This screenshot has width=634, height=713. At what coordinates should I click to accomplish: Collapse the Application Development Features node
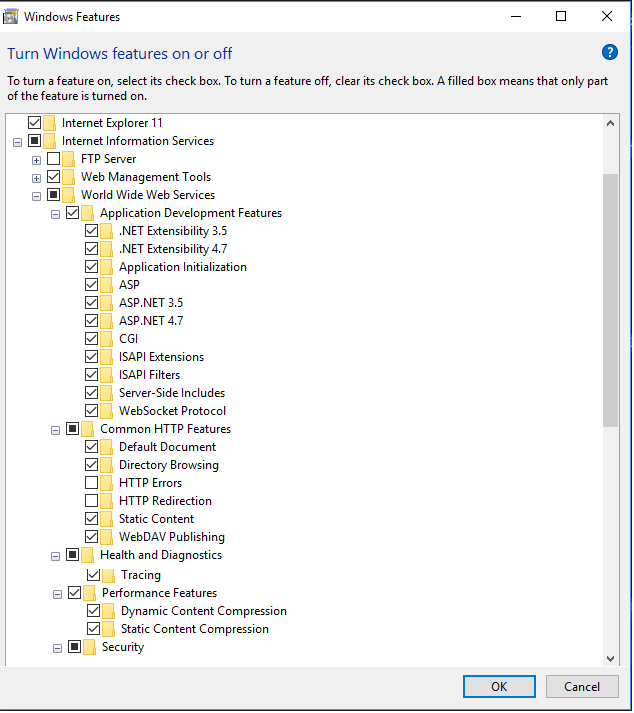click(x=56, y=213)
